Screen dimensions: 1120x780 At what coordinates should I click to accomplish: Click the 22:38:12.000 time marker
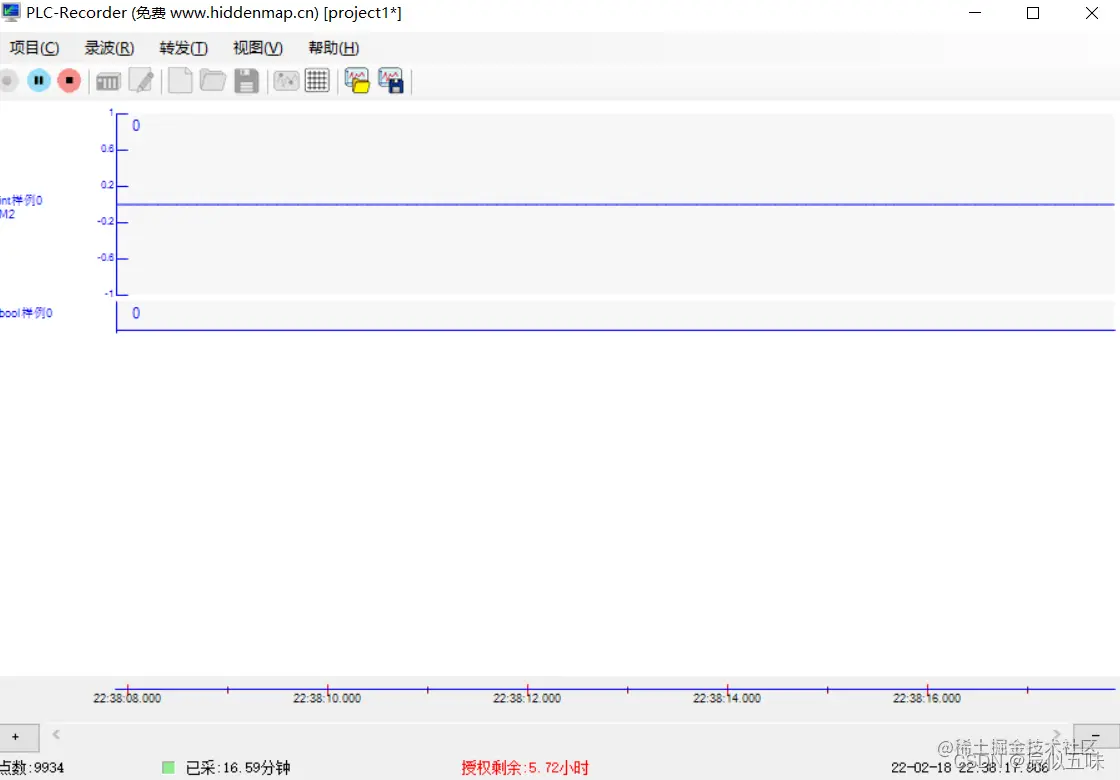[x=527, y=698]
